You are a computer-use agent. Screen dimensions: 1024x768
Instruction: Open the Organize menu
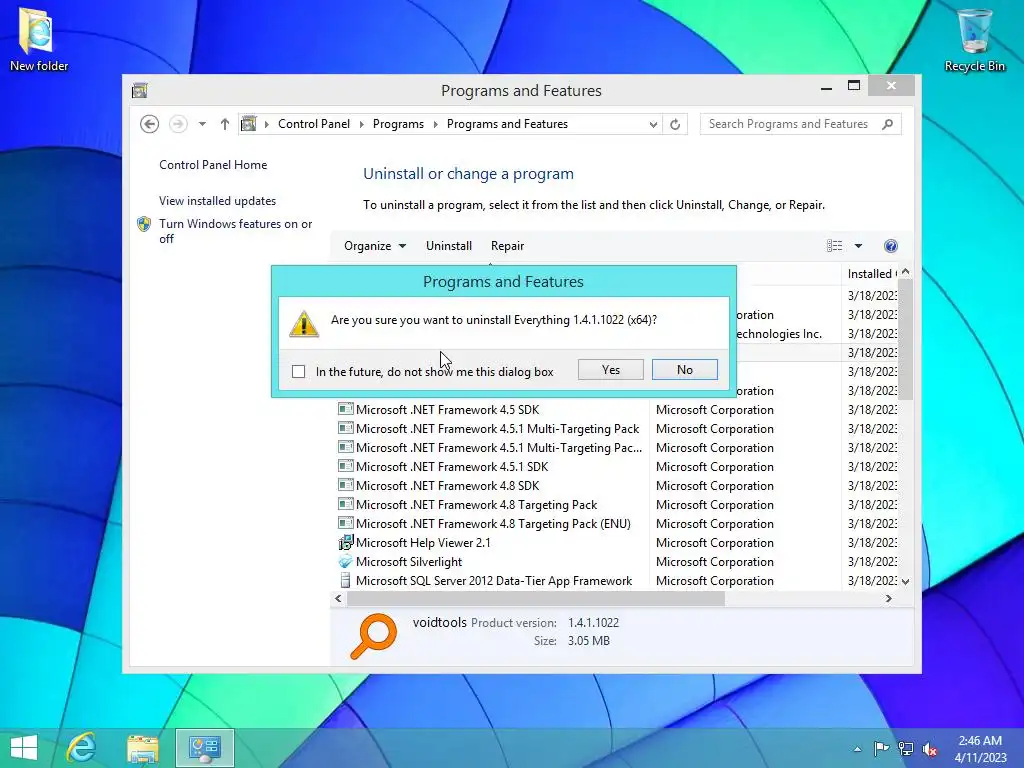tap(375, 246)
